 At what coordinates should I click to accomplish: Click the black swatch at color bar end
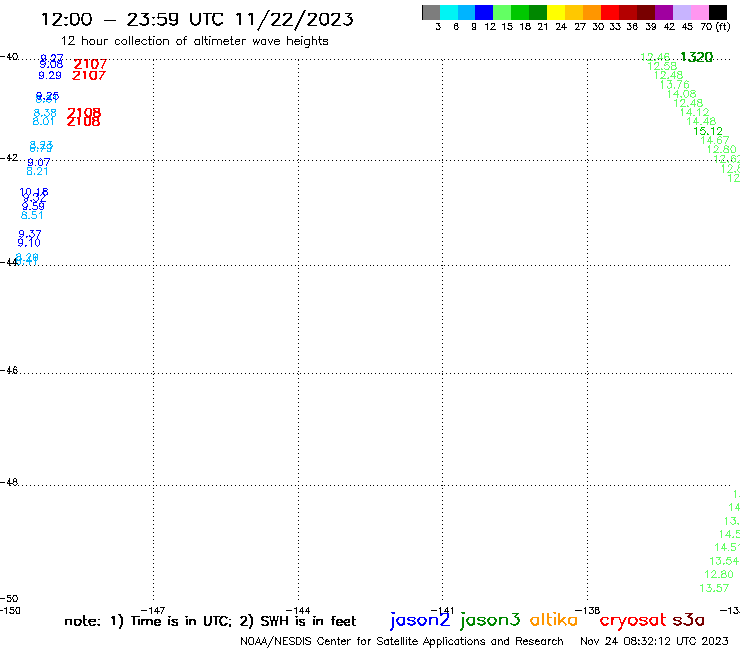pos(718,12)
